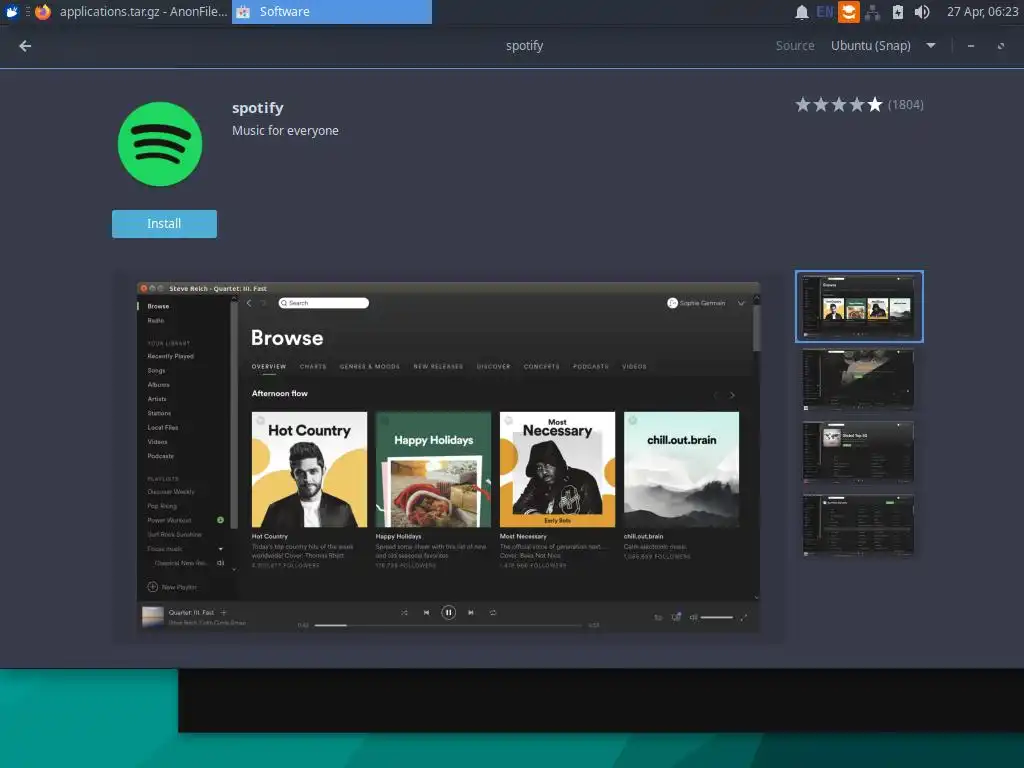Screen dimensions: 1024x768
Task: Click the orange software updater tray icon
Action: [848, 12]
